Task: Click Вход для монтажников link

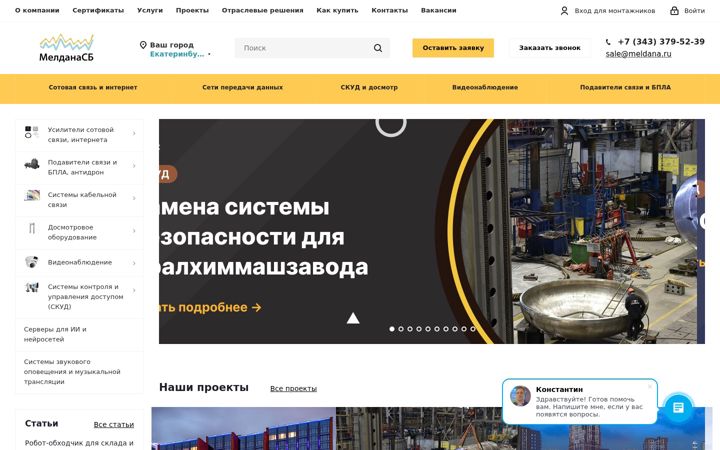Action: click(615, 11)
